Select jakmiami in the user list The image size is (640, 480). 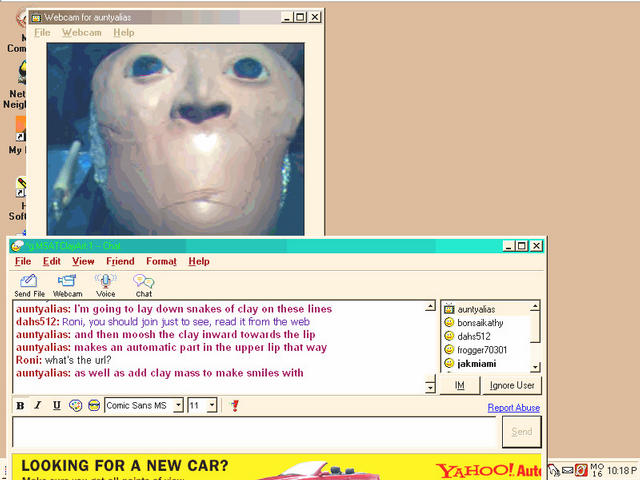coord(486,363)
